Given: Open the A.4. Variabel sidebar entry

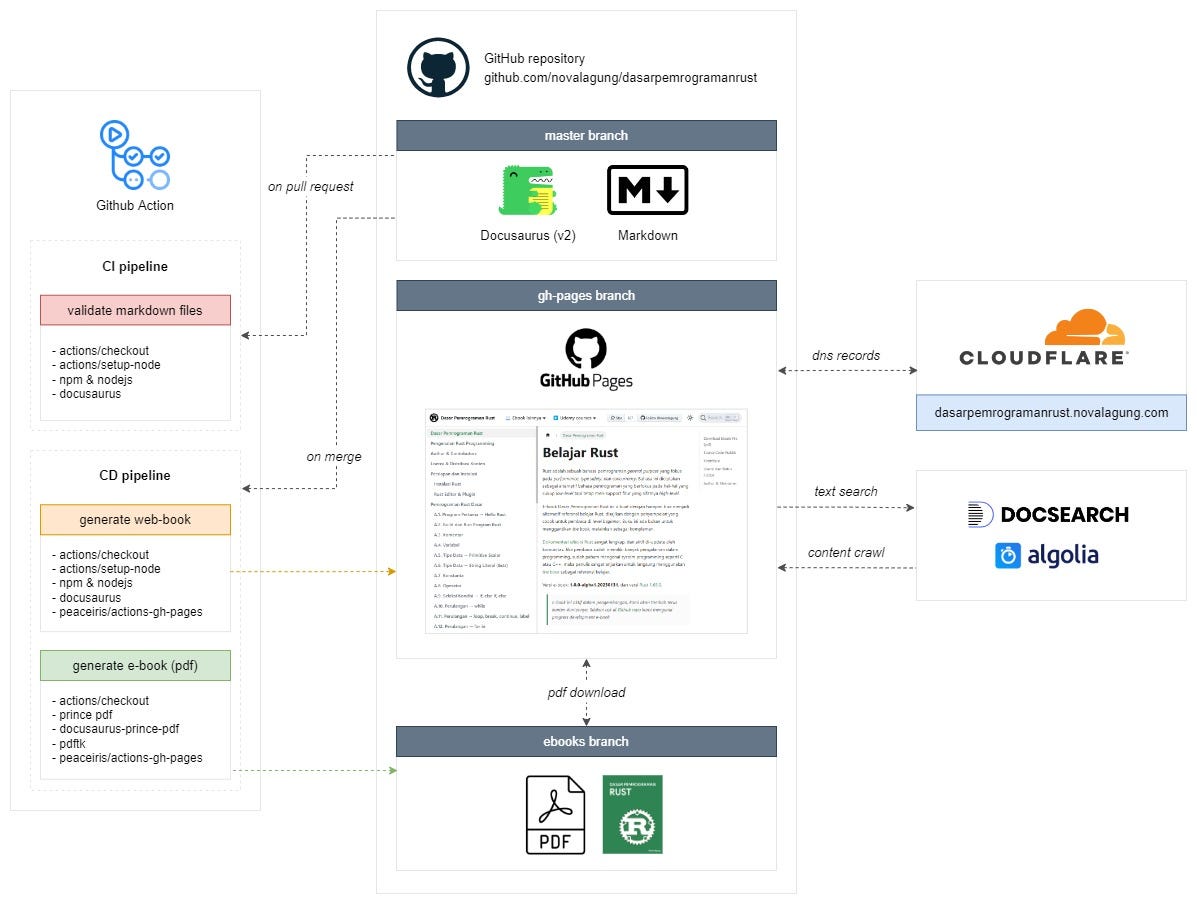Looking at the screenshot, I should click(x=445, y=544).
